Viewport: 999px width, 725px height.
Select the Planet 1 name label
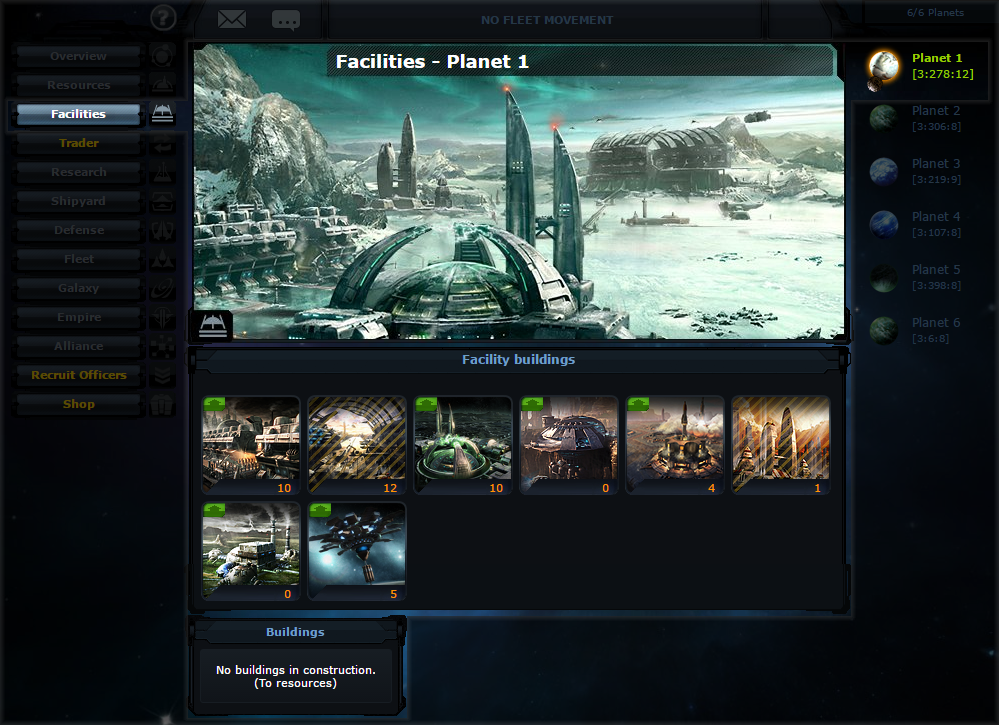[x=937, y=58]
